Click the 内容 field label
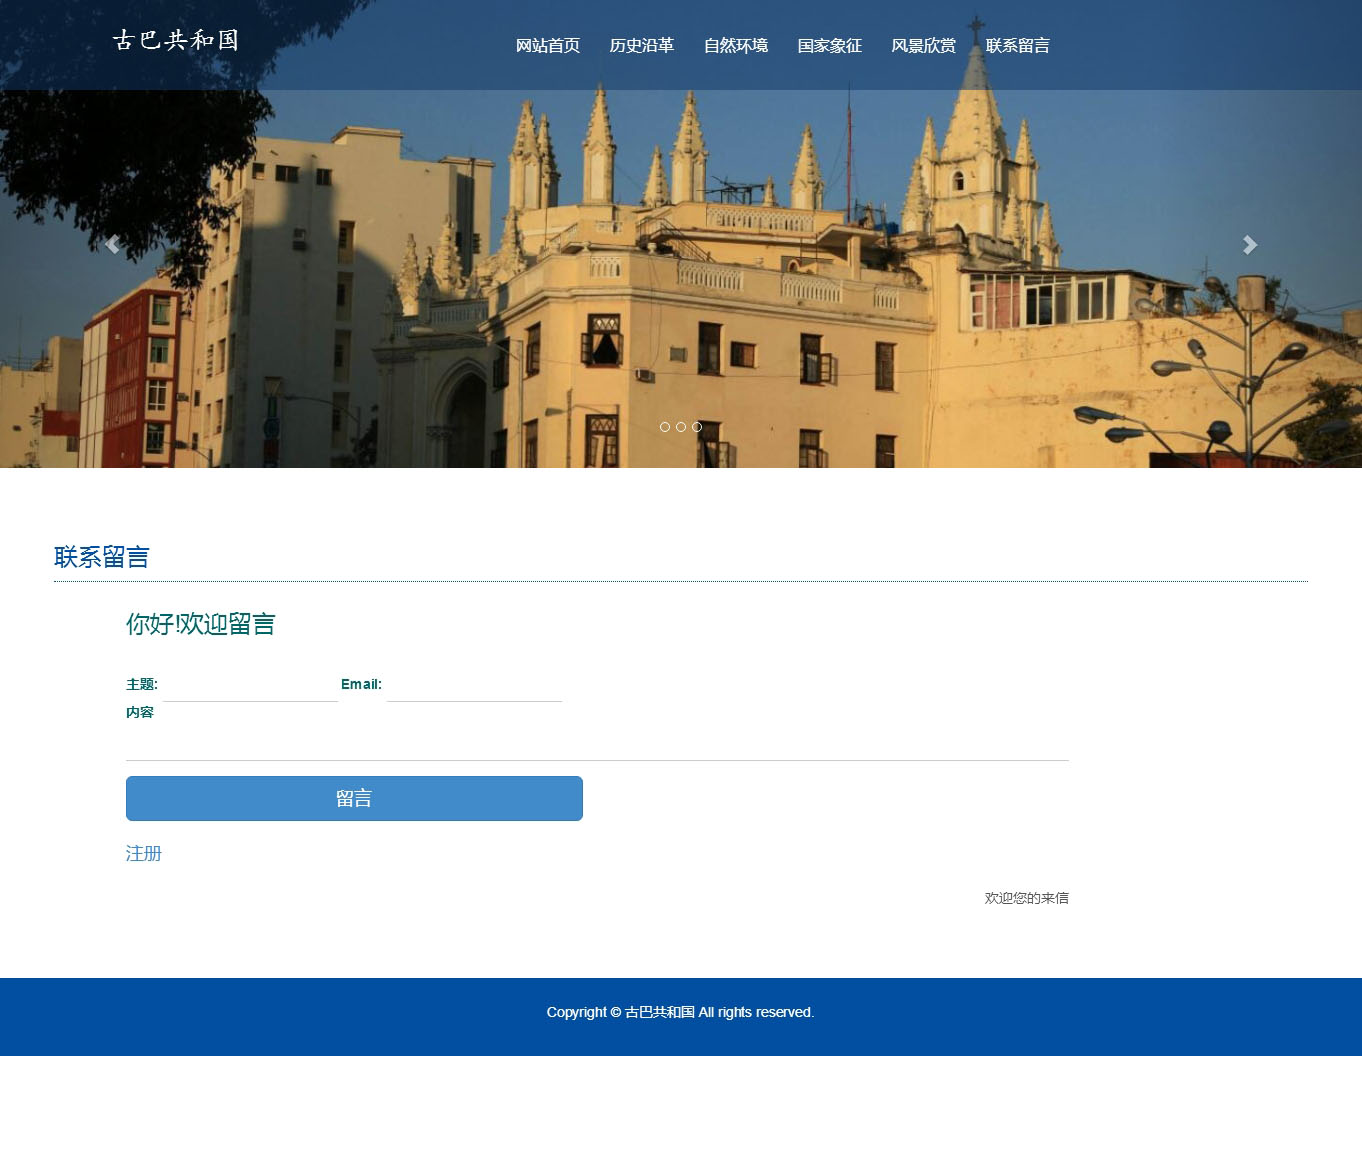1362x1152 pixels. tap(140, 712)
